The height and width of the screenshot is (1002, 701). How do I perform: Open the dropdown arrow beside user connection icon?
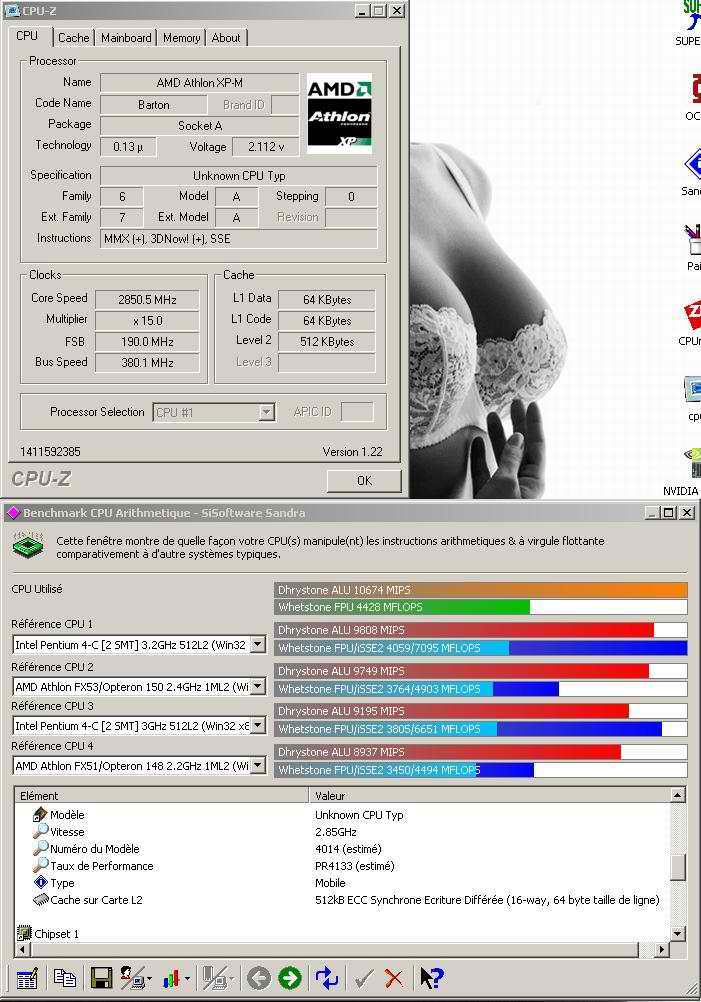click(150, 978)
